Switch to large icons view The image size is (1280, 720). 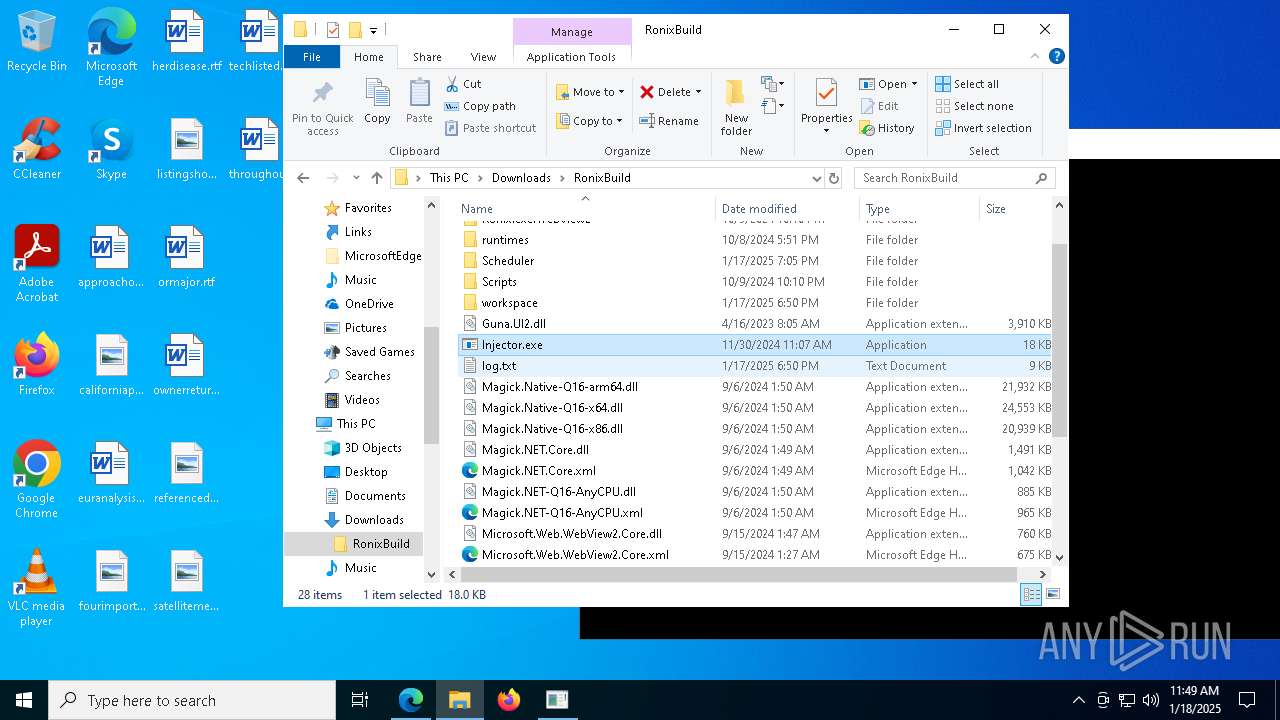coord(1052,595)
